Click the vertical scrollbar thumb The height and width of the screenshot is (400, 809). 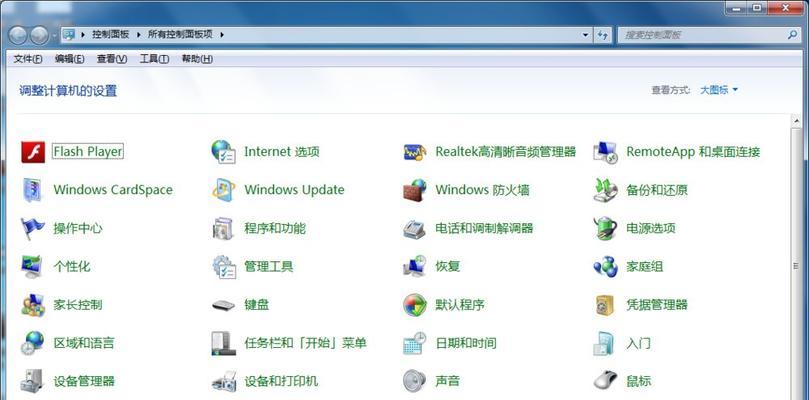coord(796,266)
